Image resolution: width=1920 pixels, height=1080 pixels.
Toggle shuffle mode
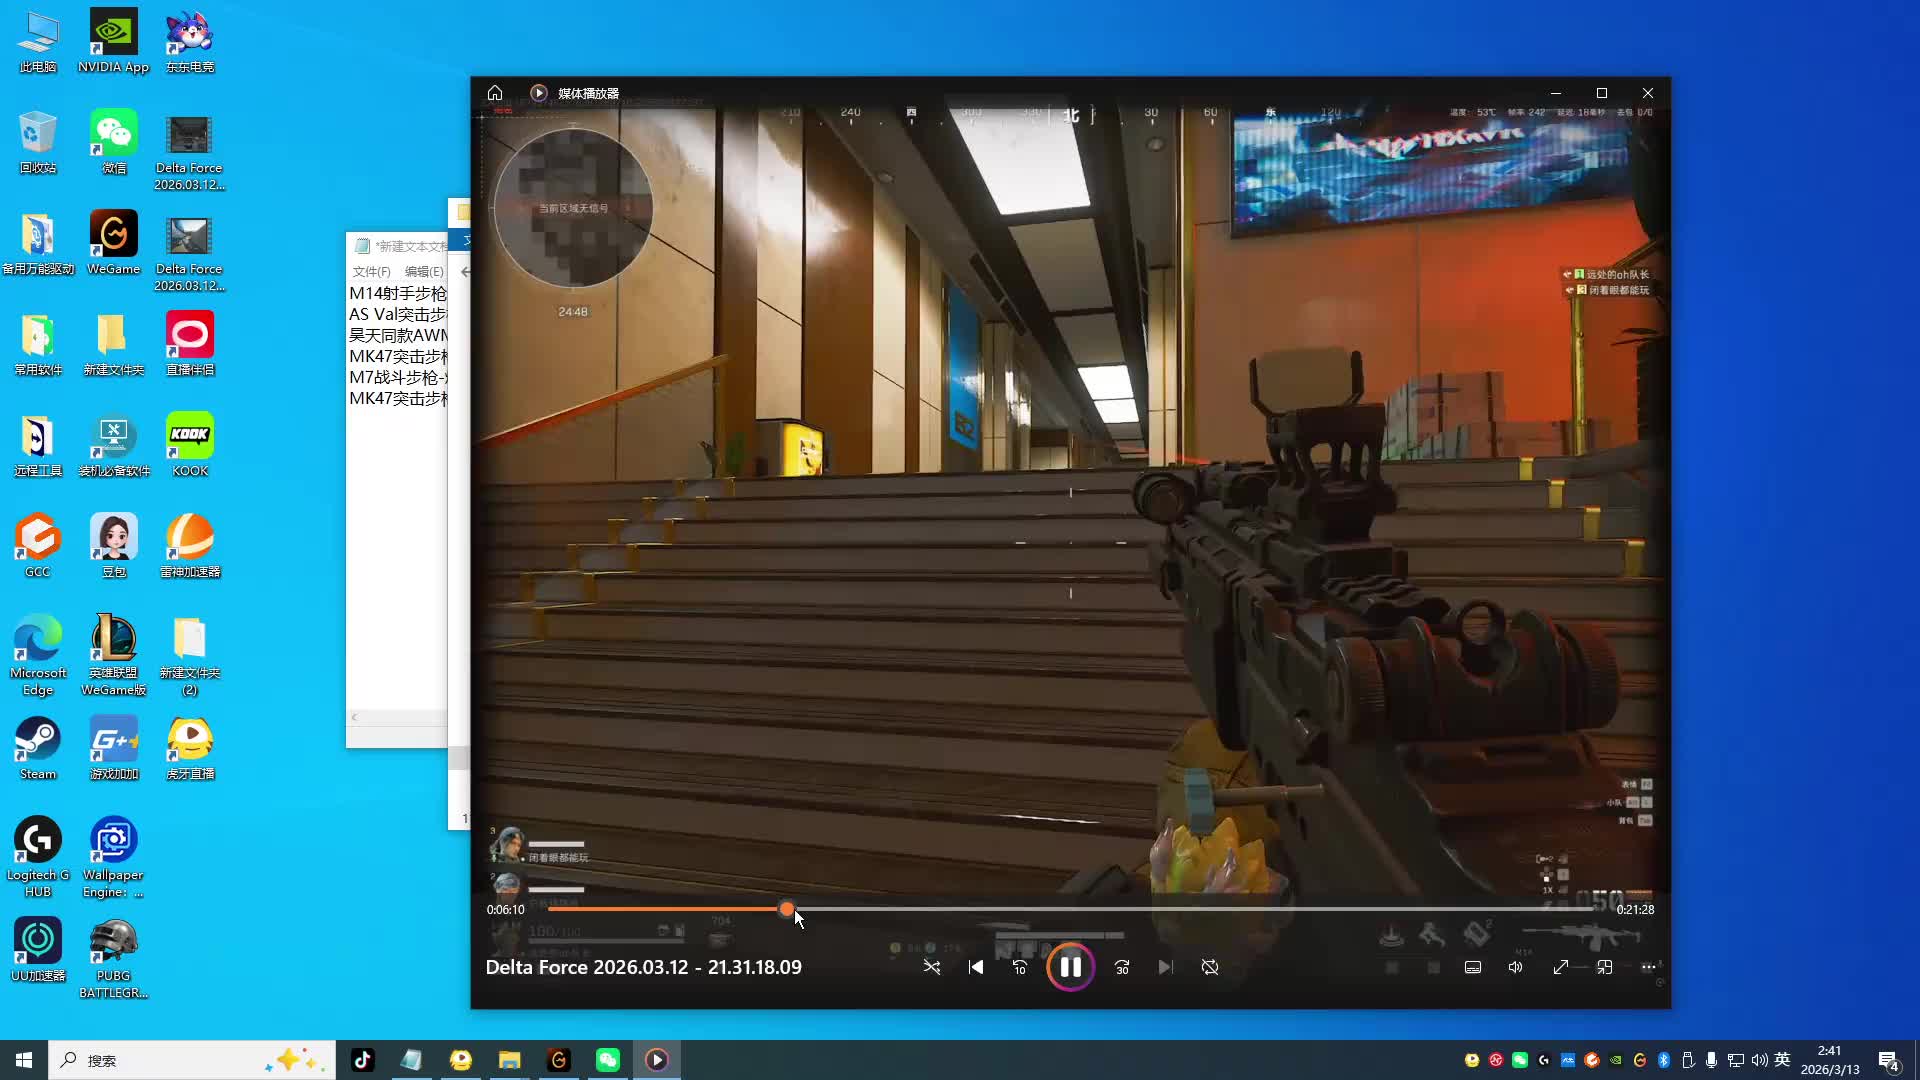(931, 967)
